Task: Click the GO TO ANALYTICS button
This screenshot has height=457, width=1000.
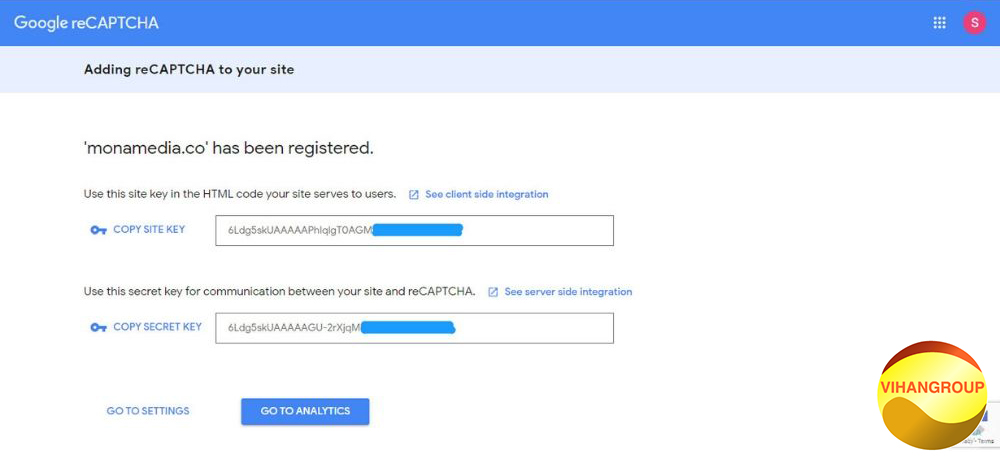Action: coord(305,411)
